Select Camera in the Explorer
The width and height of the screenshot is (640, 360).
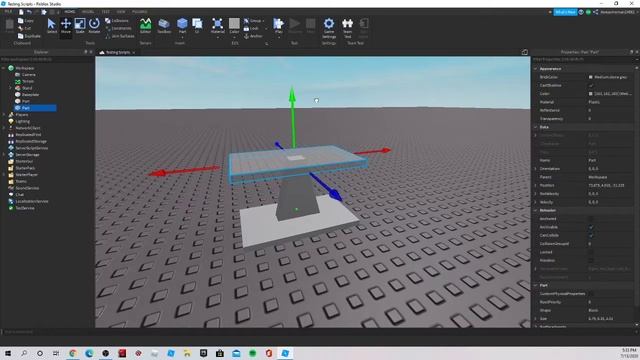point(29,75)
